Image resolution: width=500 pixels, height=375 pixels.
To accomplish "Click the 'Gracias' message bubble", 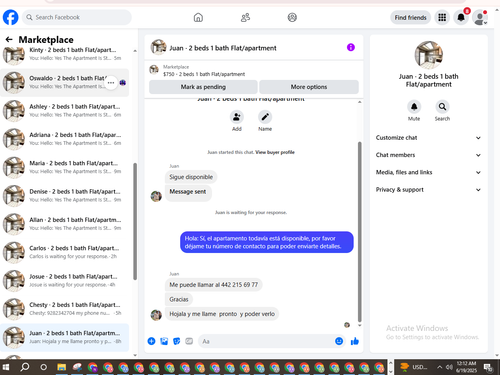I will (179, 299).
